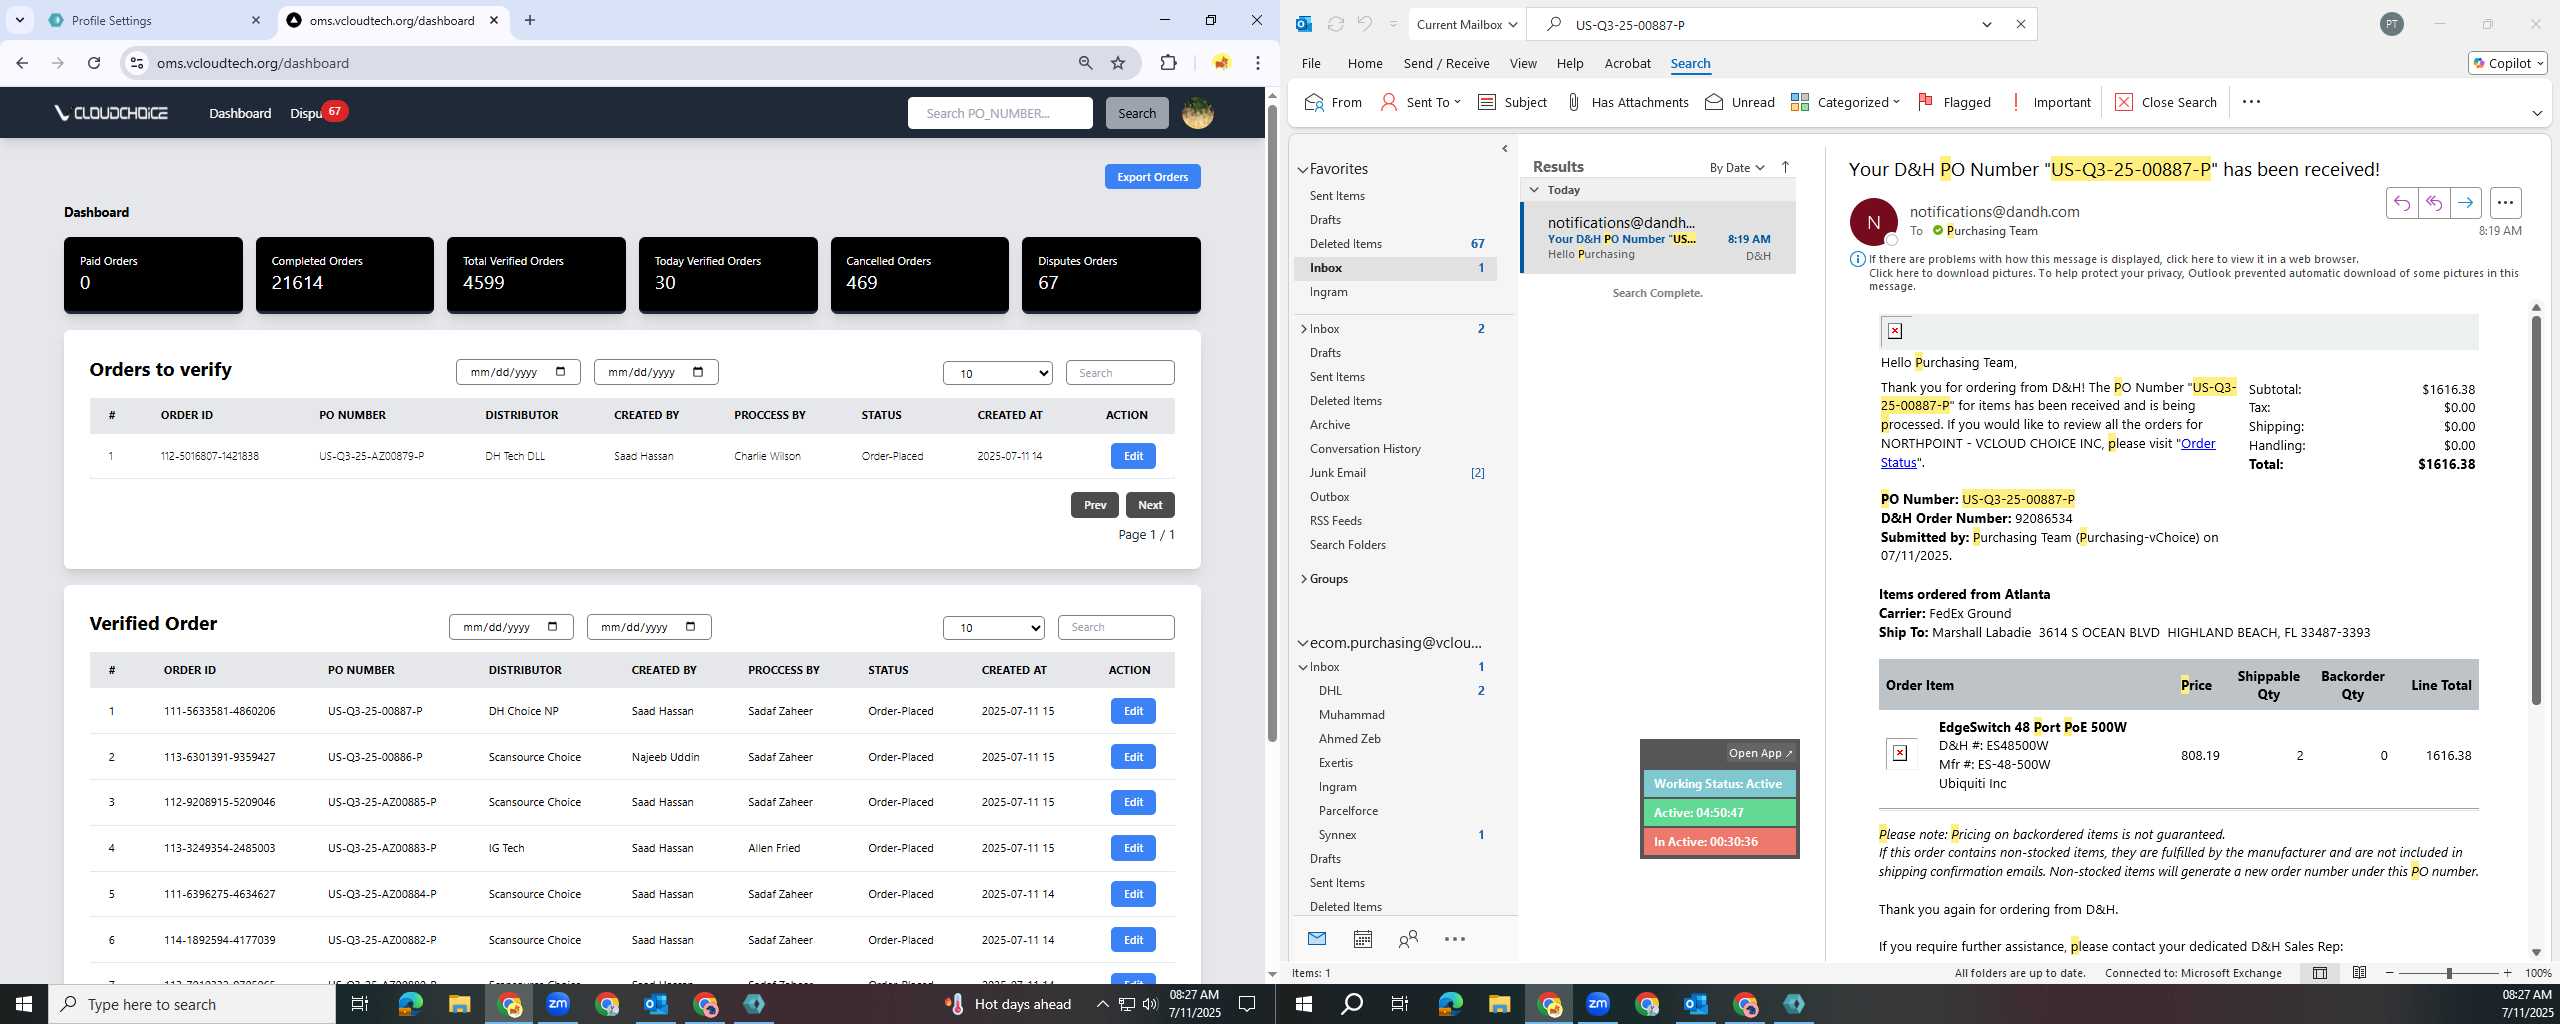This screenshot has width=2560, height=1024.
Task: Open Send / Receive ribbon tab
Action: (1446, 63)
